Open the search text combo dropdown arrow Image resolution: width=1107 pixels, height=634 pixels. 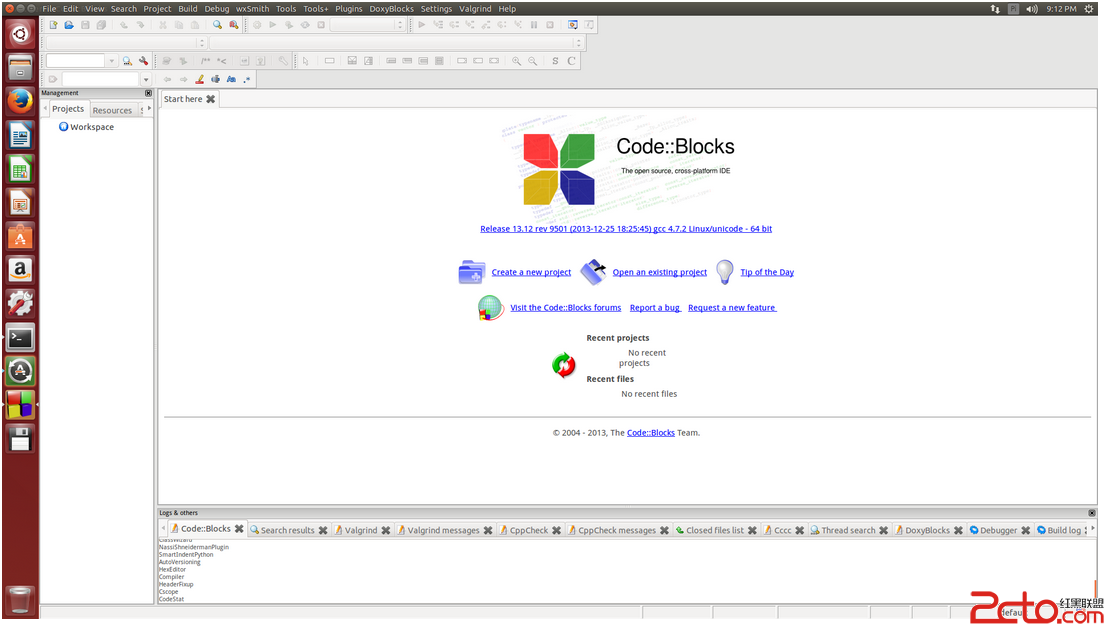click(x=111, y=61)
